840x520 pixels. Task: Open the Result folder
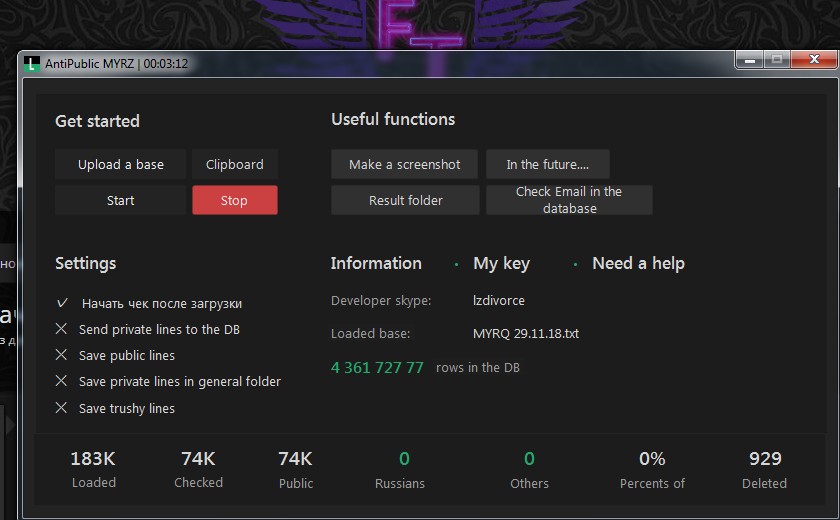[x=405, y=200]
